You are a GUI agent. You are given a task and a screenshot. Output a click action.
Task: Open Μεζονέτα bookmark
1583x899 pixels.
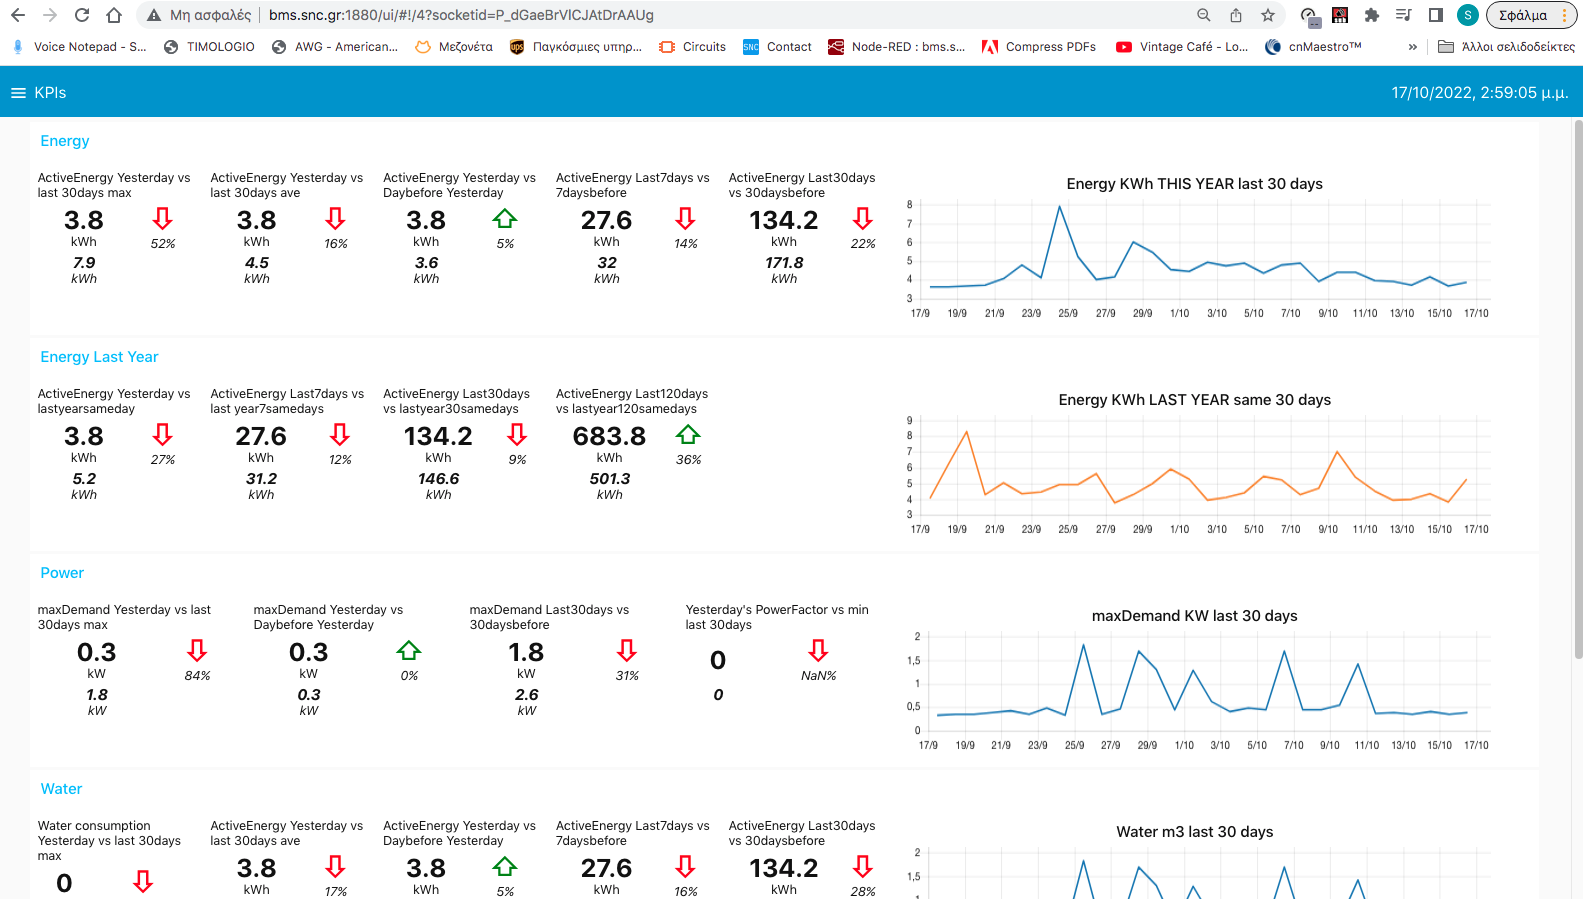(x=454, y=47)
